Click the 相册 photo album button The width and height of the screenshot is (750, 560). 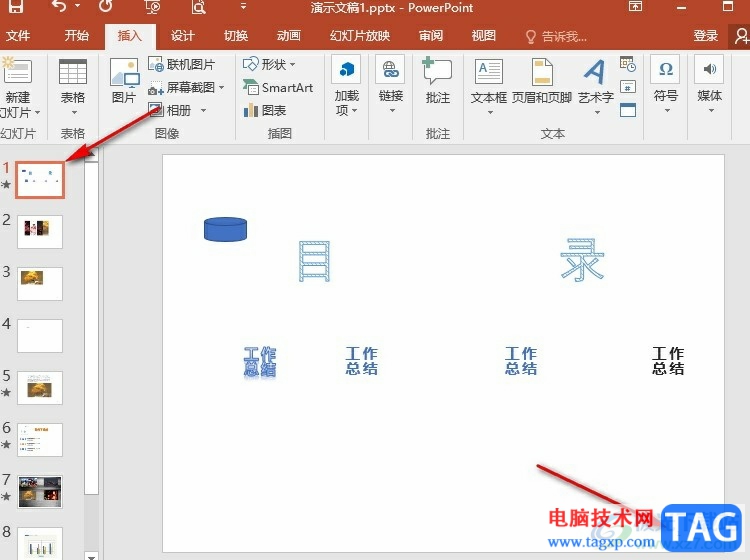click(x=170, y=110)
